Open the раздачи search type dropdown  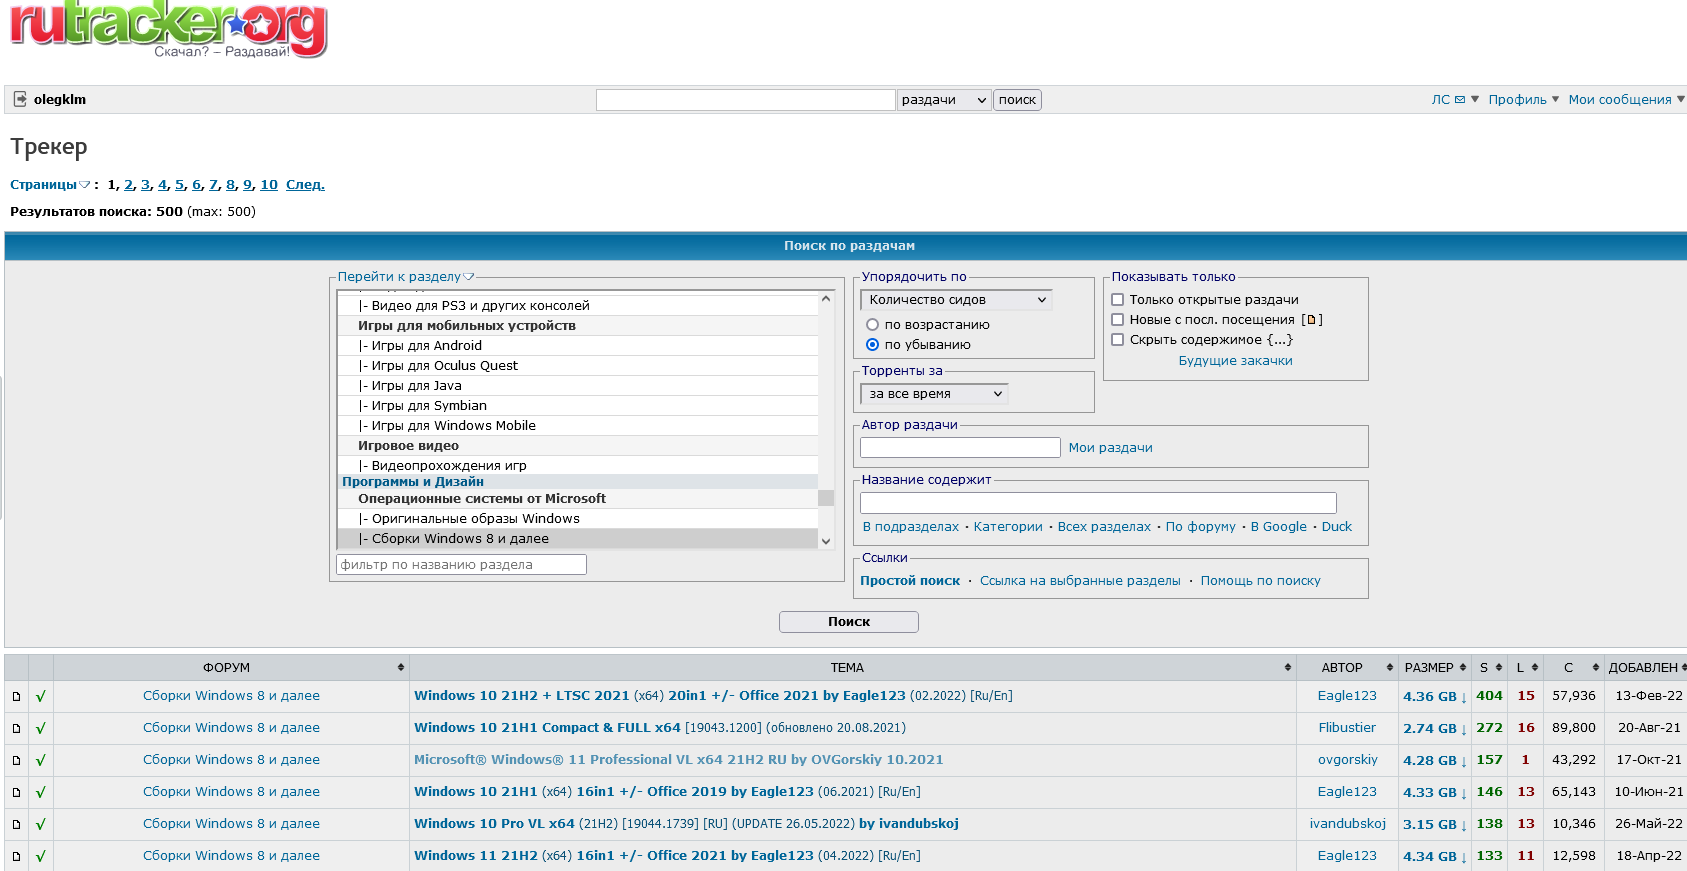coord(944,100)
